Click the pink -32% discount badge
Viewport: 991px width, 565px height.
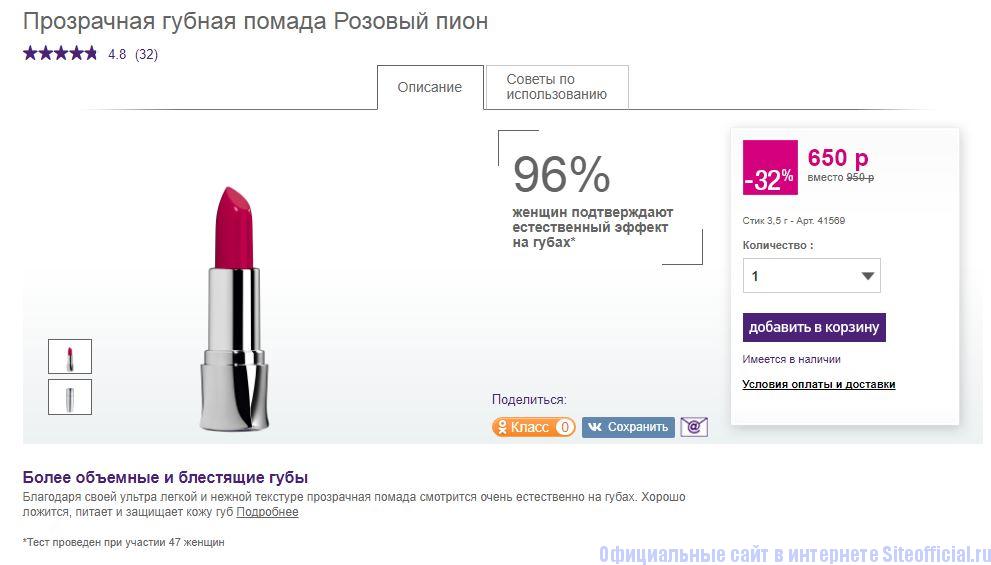pyautogui.click(x=770, y=168)
